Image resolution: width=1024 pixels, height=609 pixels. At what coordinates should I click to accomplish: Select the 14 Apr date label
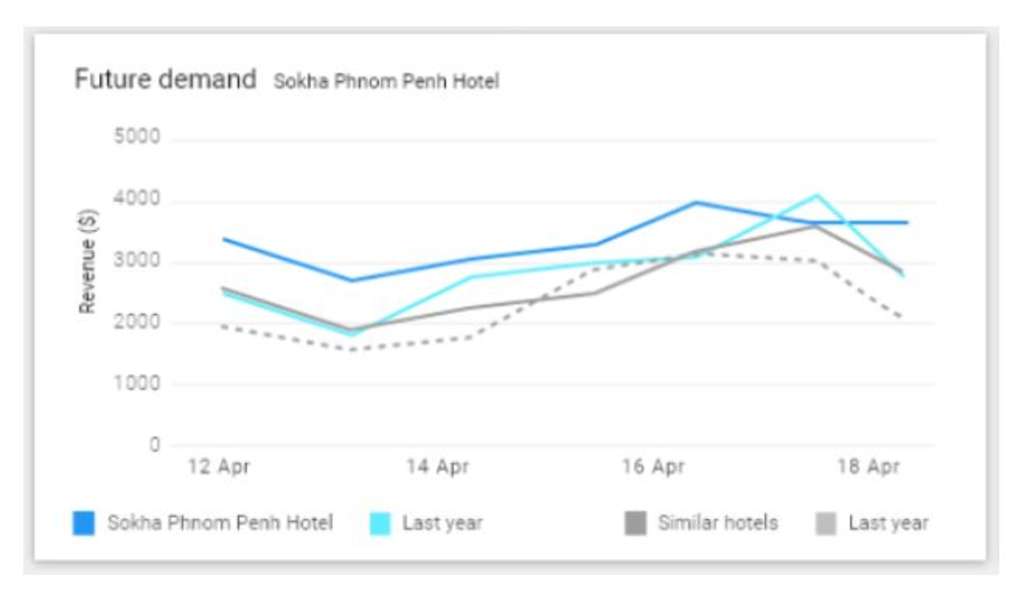pyautogui.click(x=437, y=467)
